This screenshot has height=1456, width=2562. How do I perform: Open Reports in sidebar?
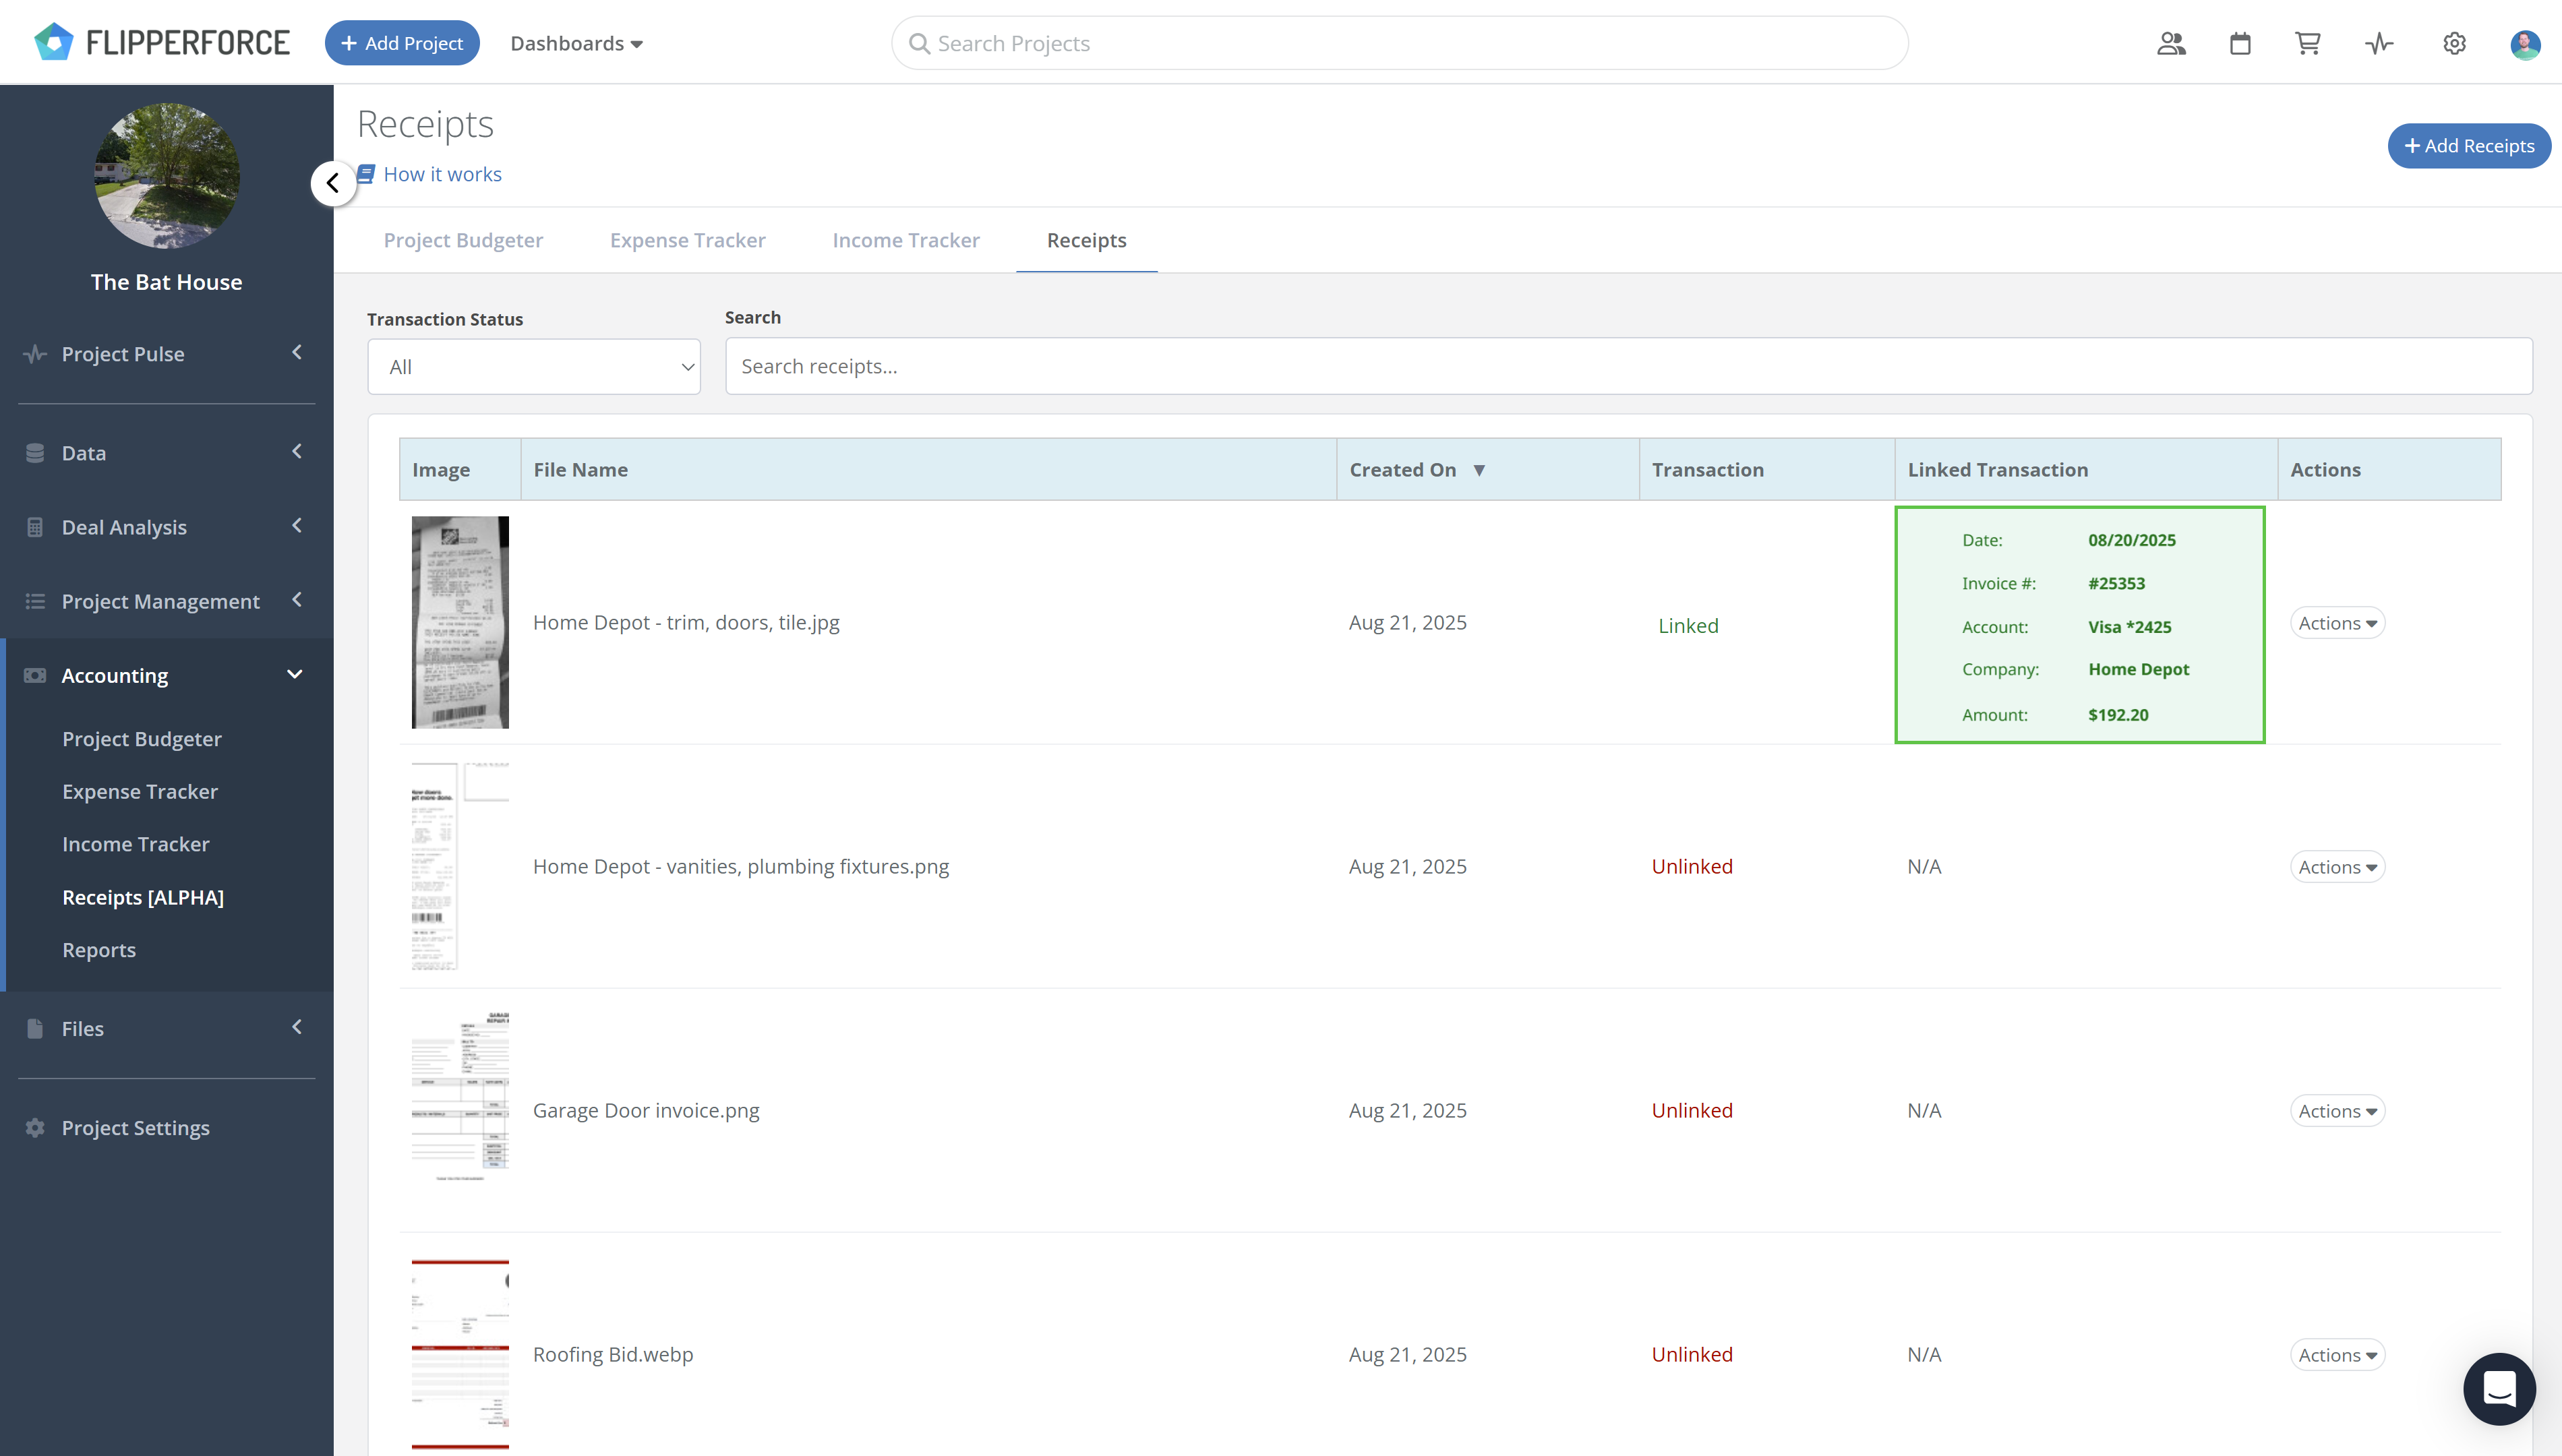pyautogui.click(x=99, y=950)
